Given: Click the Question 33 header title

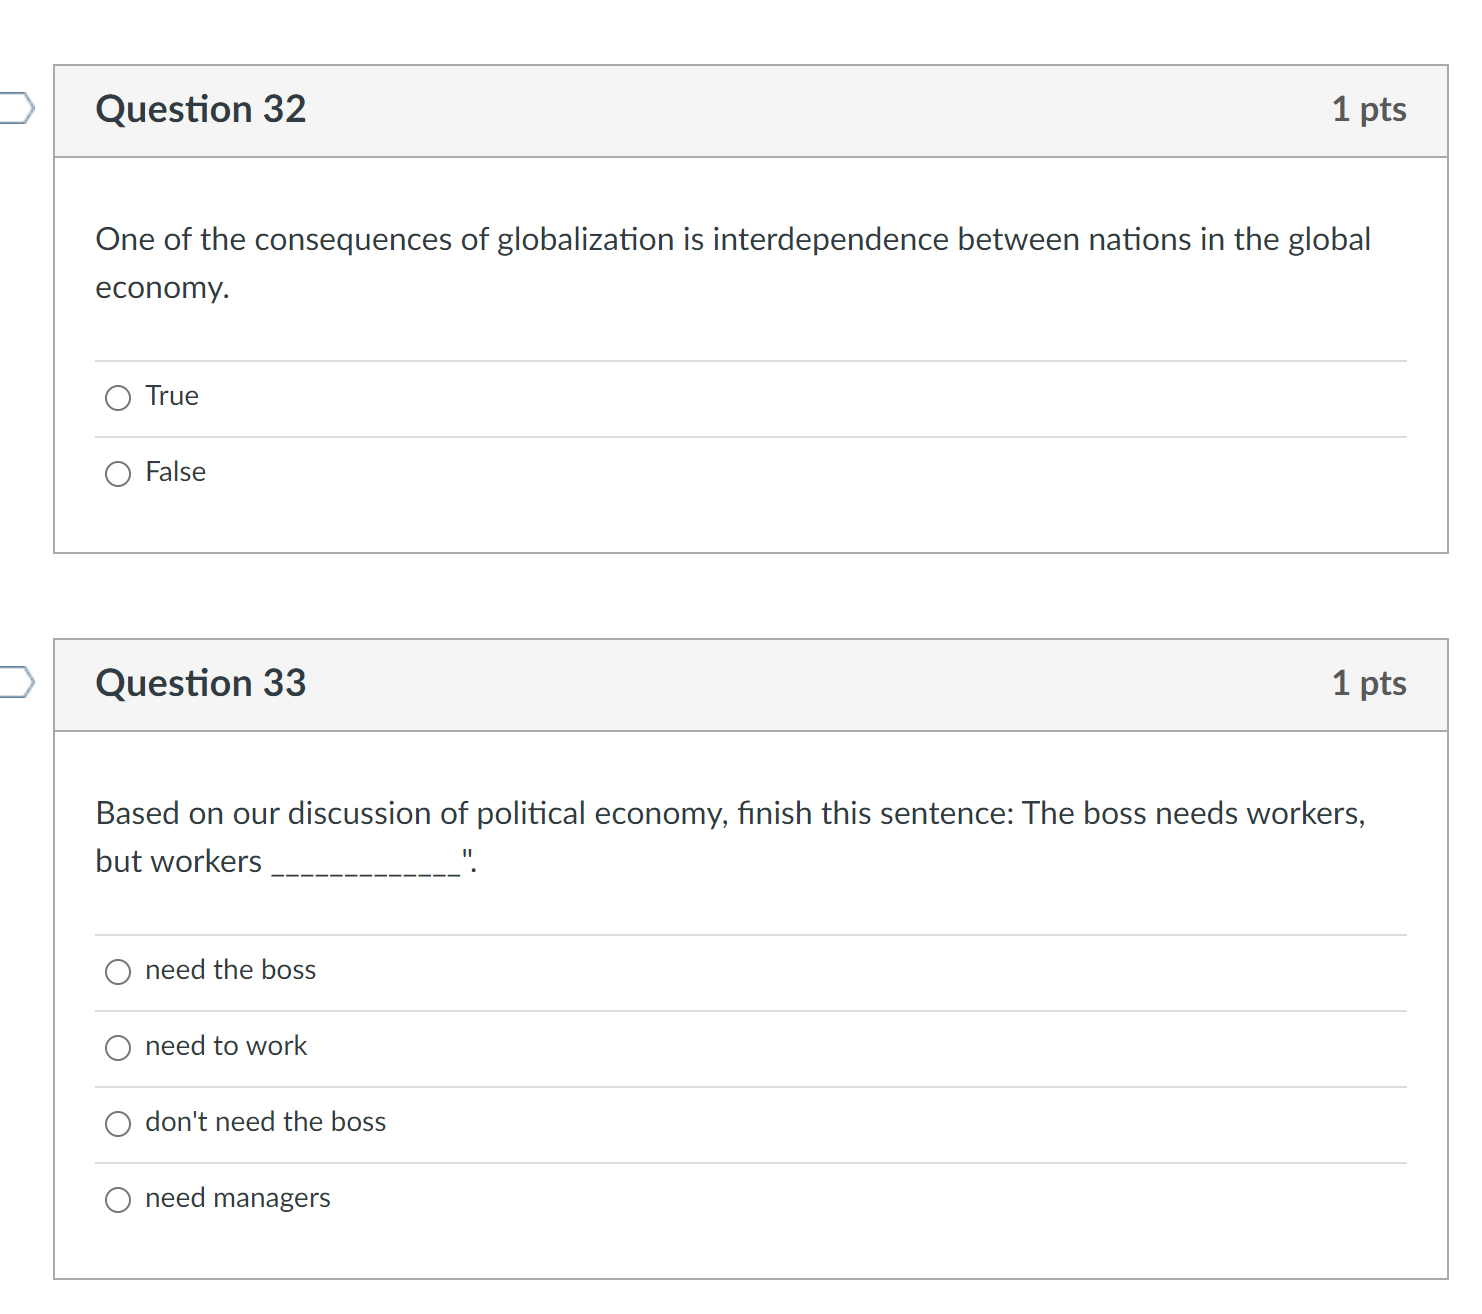Looking at the screenshot, I should pyautogui.click(x=201, y=683).
